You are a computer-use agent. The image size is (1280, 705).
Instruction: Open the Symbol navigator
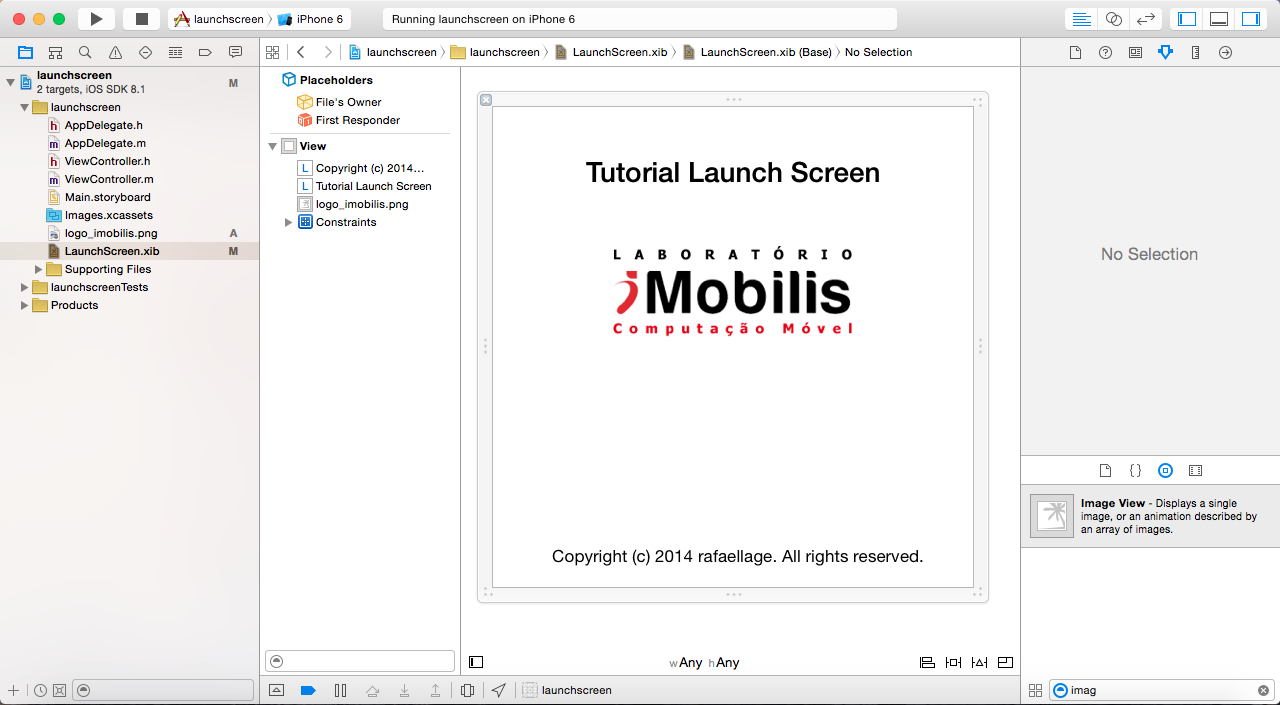point(56,52)
